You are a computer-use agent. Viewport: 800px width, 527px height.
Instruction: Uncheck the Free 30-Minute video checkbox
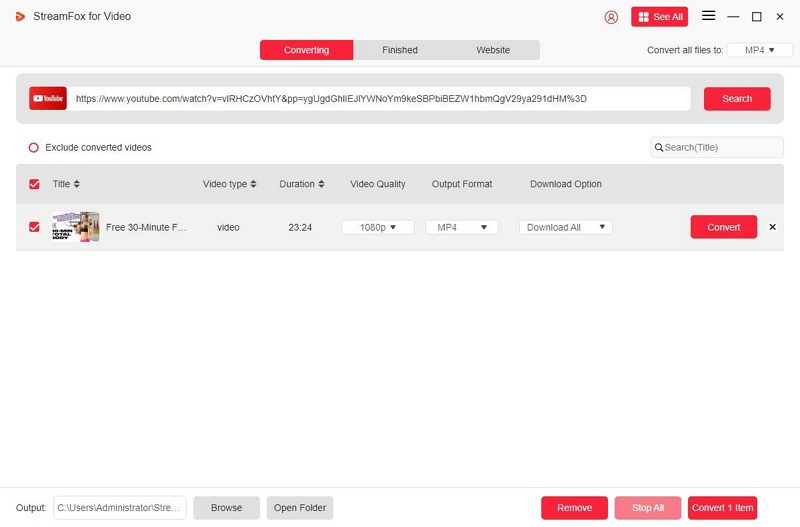pos(34,227)
